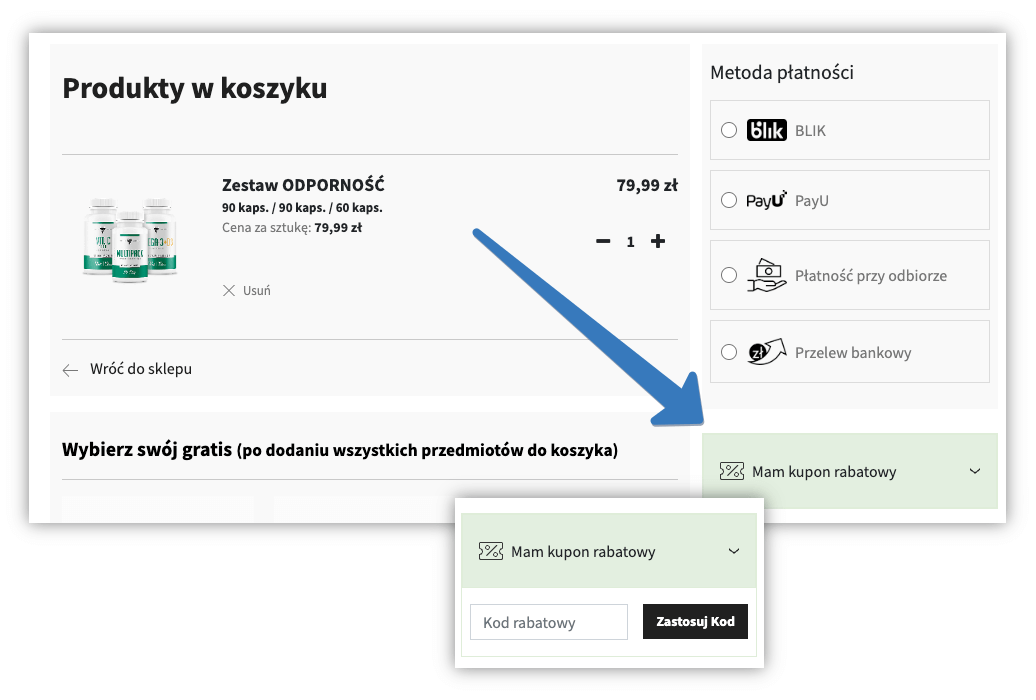Increase product quantity with the plus icon
This screenshot has height=700, width=1036.
point(658,241)
